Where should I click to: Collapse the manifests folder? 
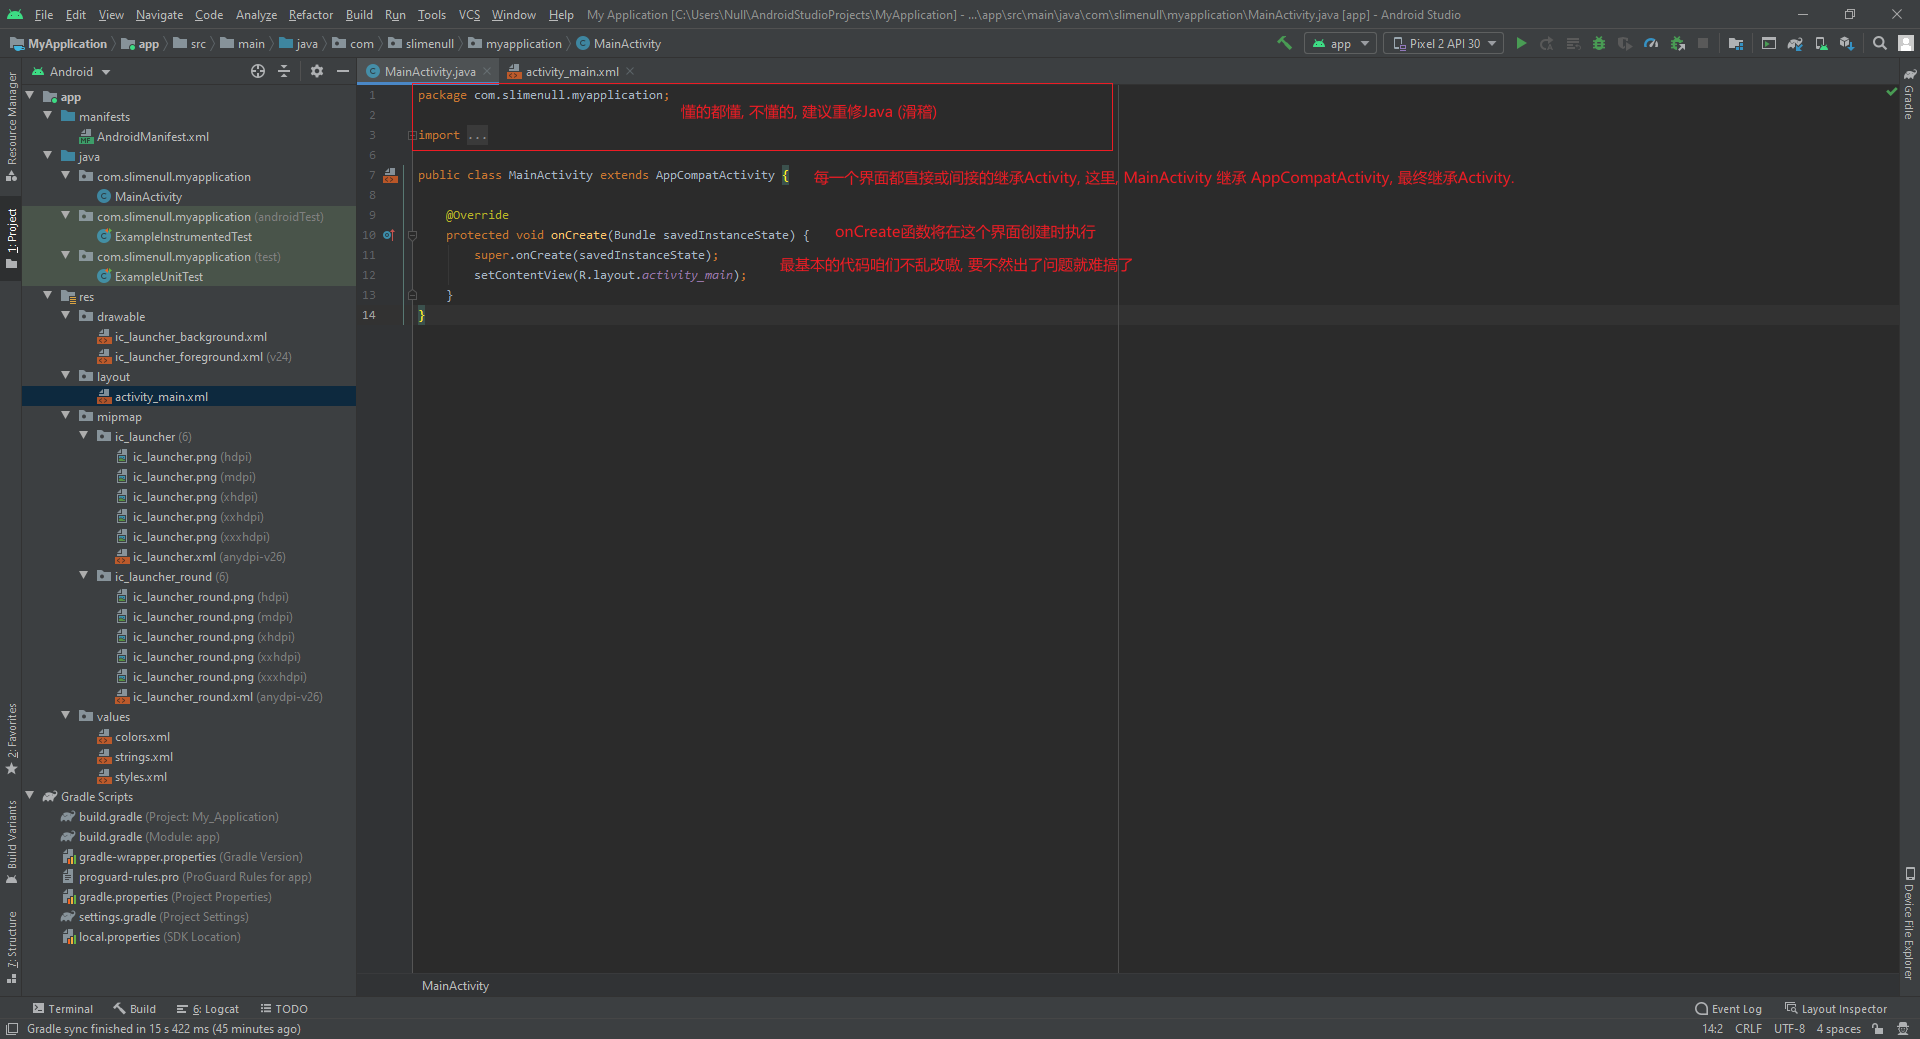pyautogui.click(x=48, y=116)
